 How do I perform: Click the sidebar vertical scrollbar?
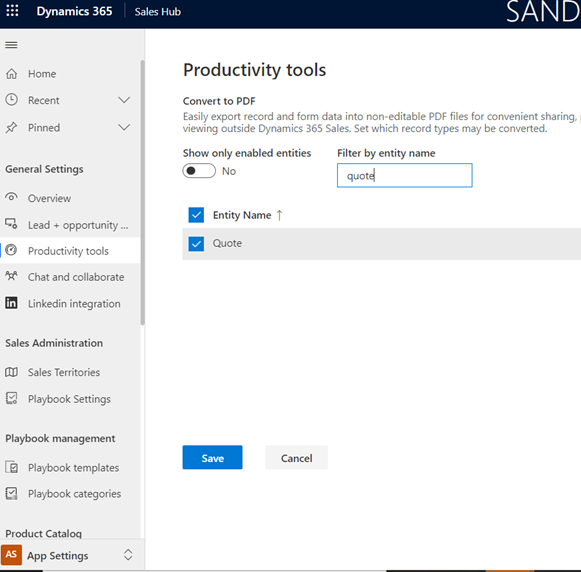pos(142,193)
